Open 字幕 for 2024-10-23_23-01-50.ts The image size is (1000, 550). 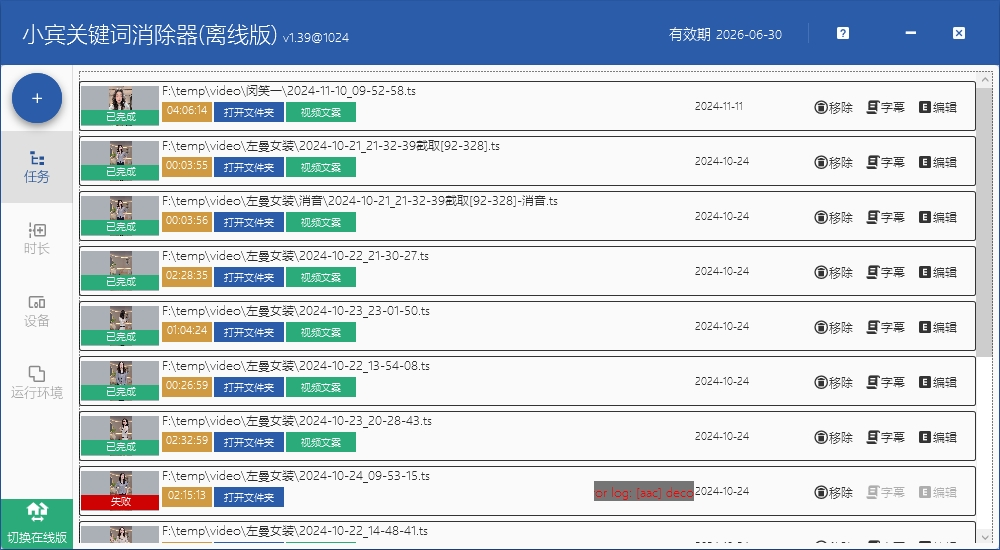click(885, 327)
